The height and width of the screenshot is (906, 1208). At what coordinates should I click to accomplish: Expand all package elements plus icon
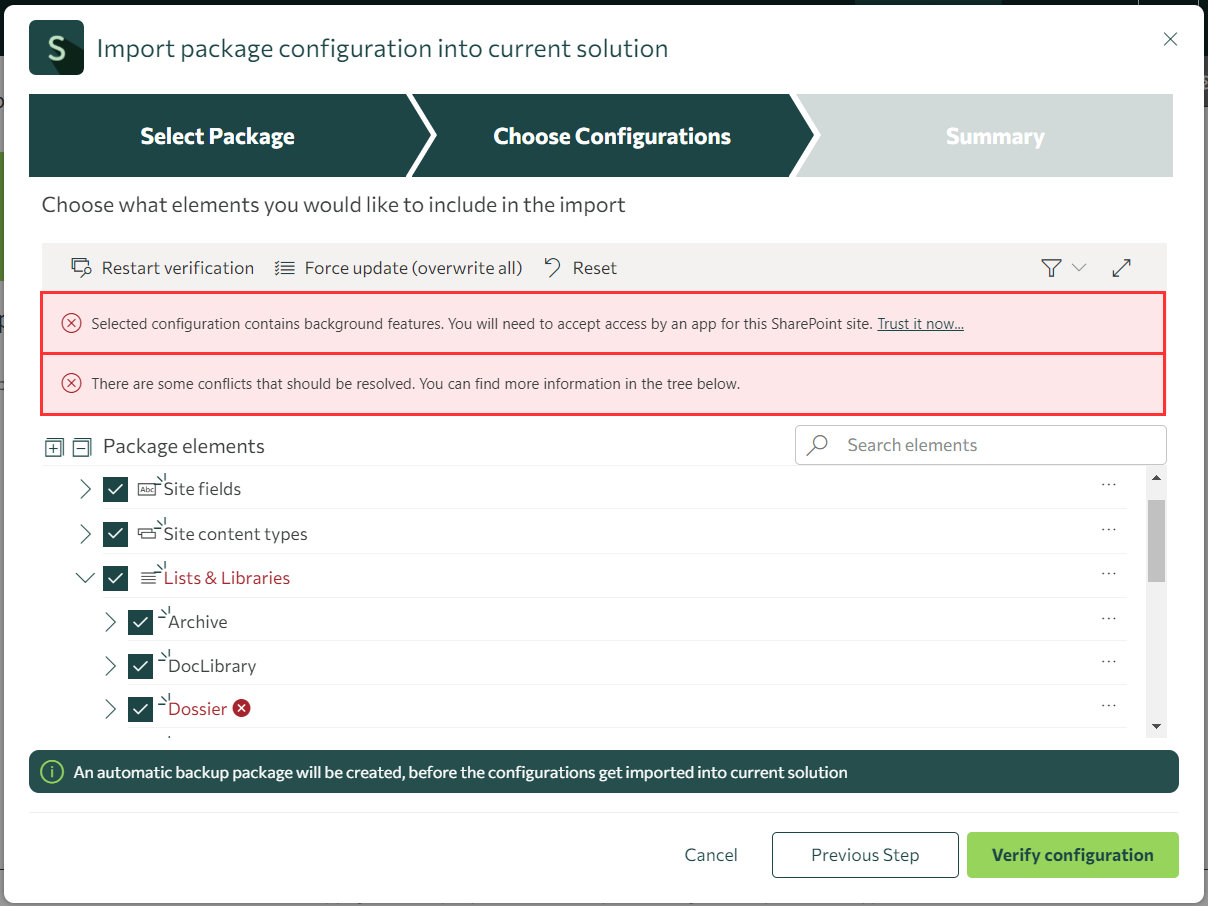click(54, 447)
